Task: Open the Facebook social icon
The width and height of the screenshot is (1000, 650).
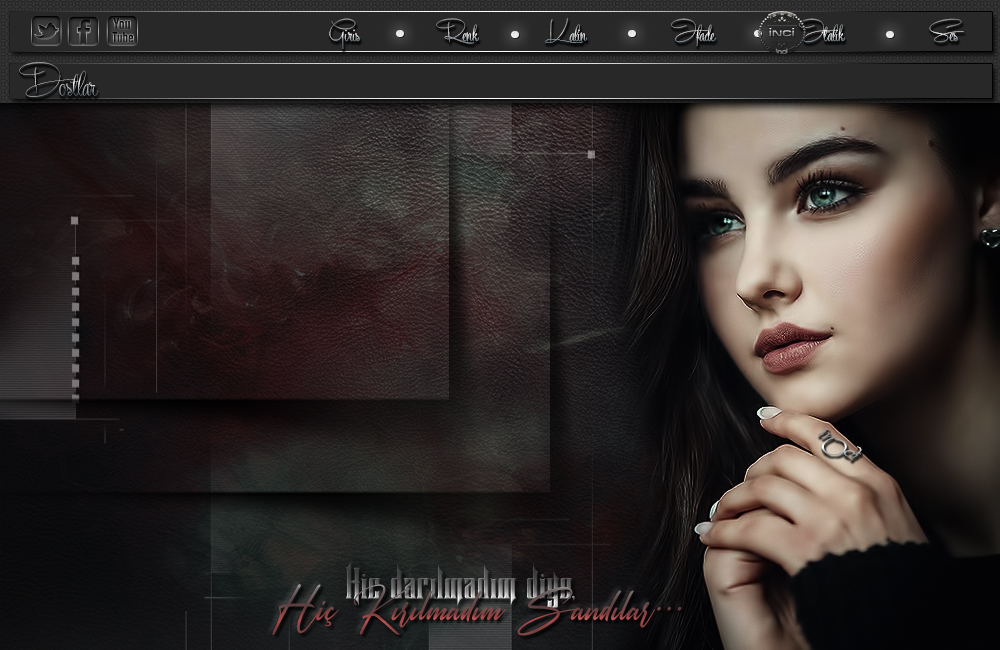Action: (x=84, y=32)
